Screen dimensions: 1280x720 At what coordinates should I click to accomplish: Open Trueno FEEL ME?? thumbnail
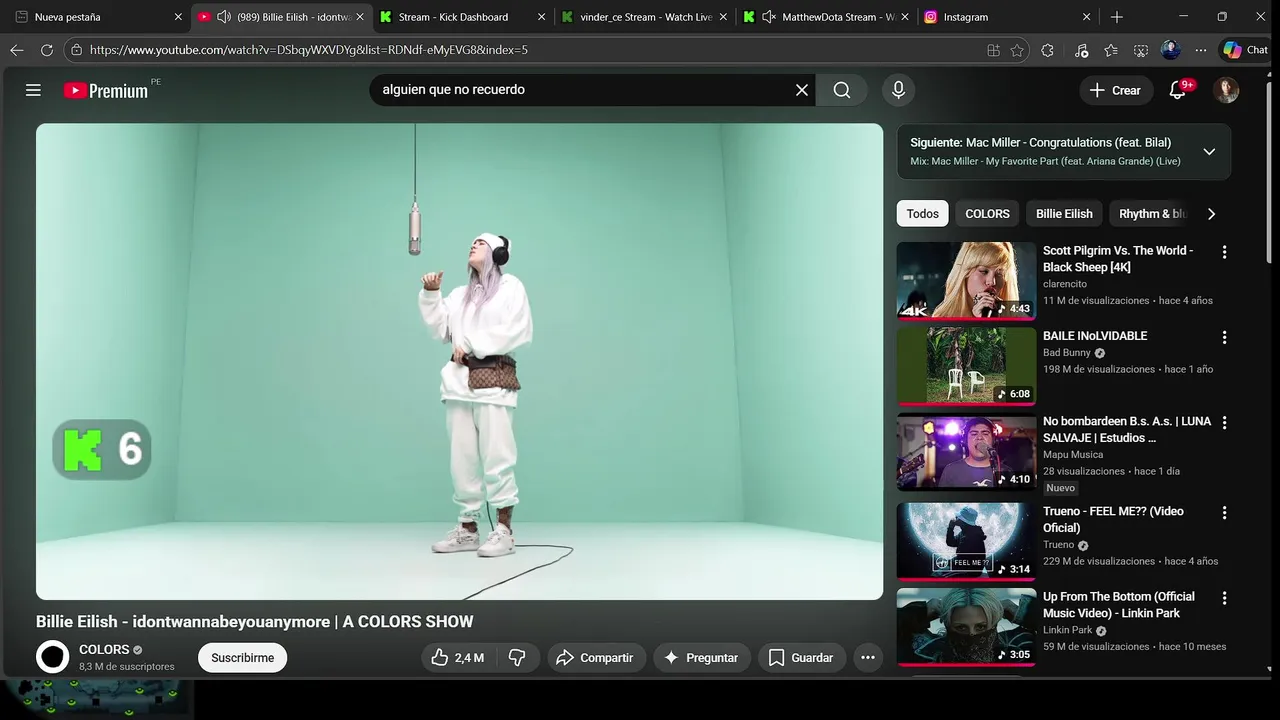966,541
